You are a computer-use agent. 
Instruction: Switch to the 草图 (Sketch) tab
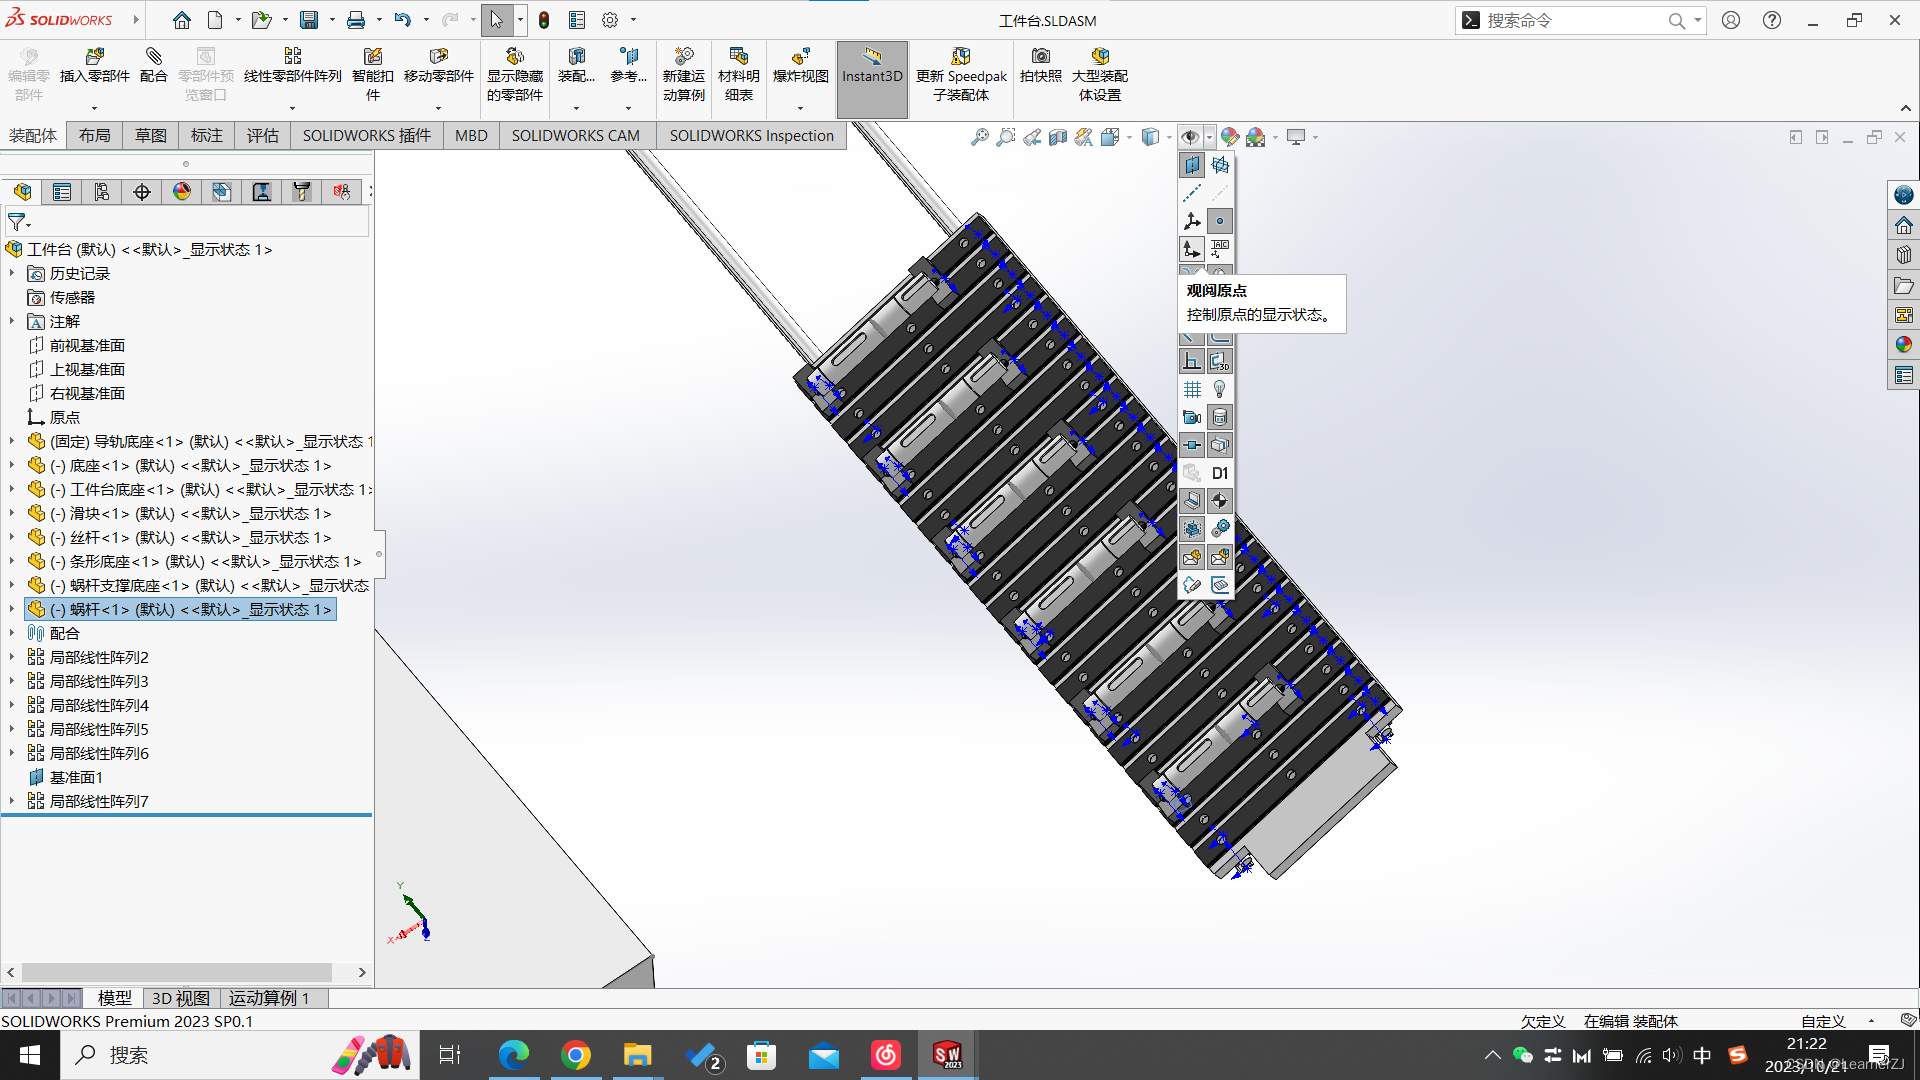151,136
